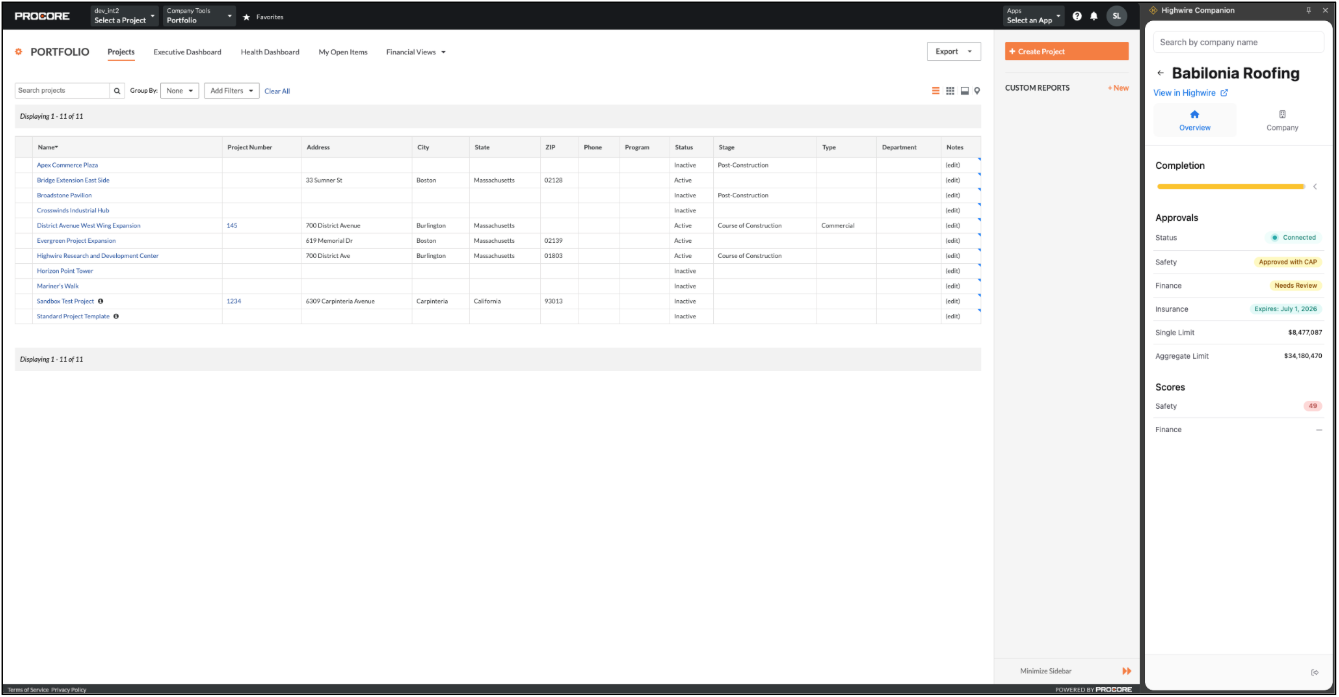Screen dimensions: 1339x697
Task: Go back using the arrow beside Babilonia Roofing
Action: point(1160,73)
